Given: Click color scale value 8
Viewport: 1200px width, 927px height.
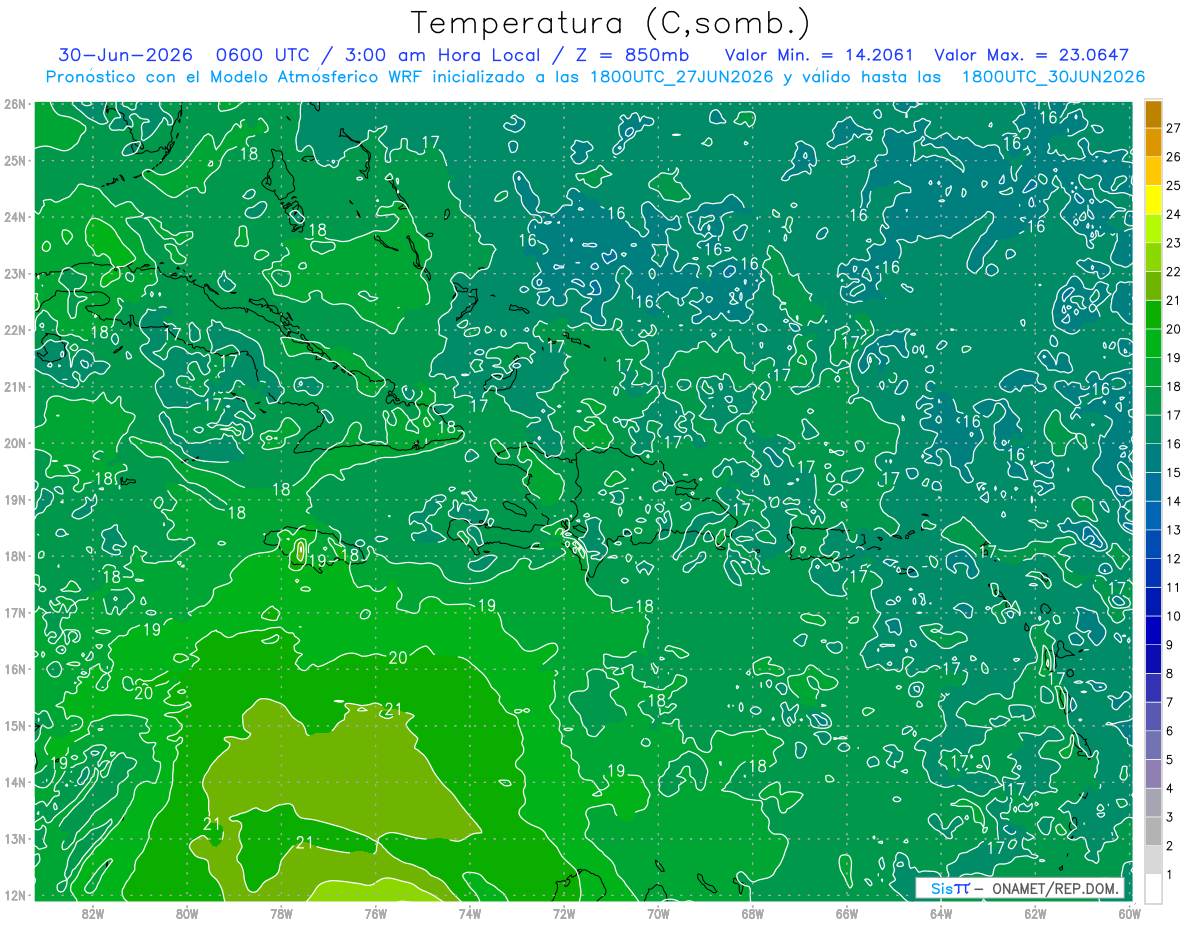Looking at the screenshot, I should coord(1171,673).
